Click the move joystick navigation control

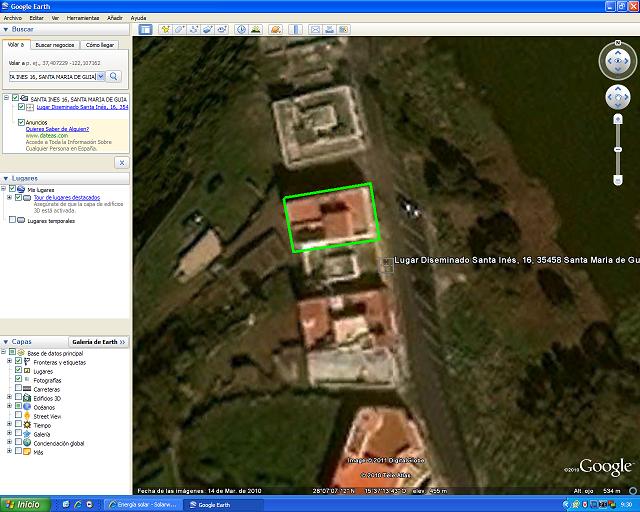[x=618, y=97]
